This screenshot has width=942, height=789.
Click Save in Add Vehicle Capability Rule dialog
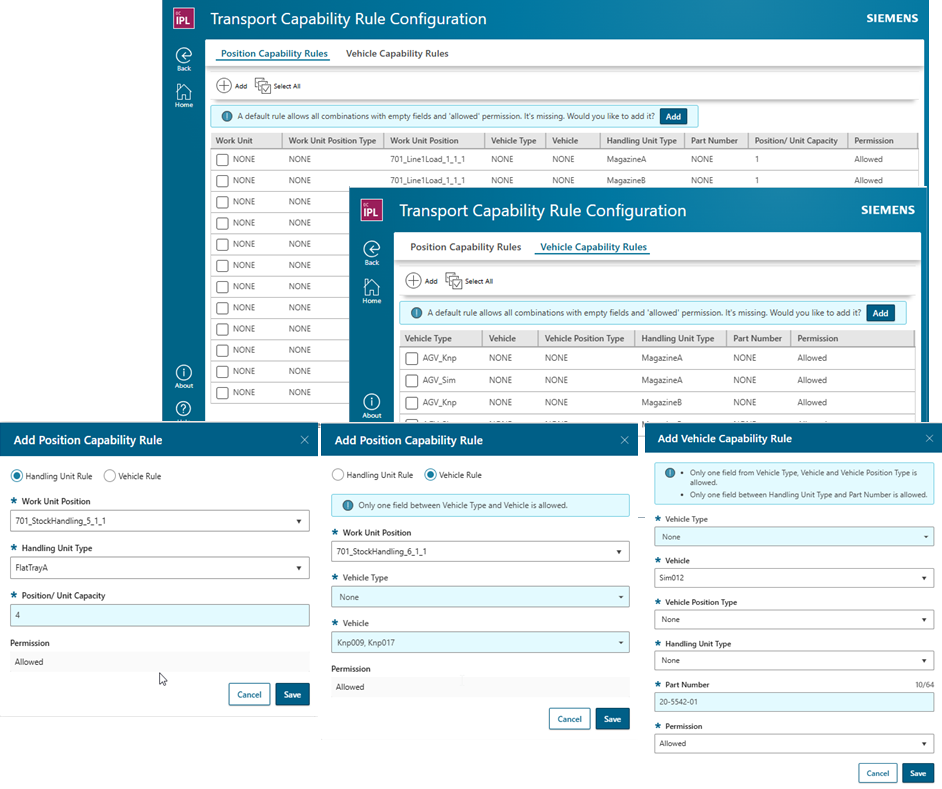tap(916, 773)
